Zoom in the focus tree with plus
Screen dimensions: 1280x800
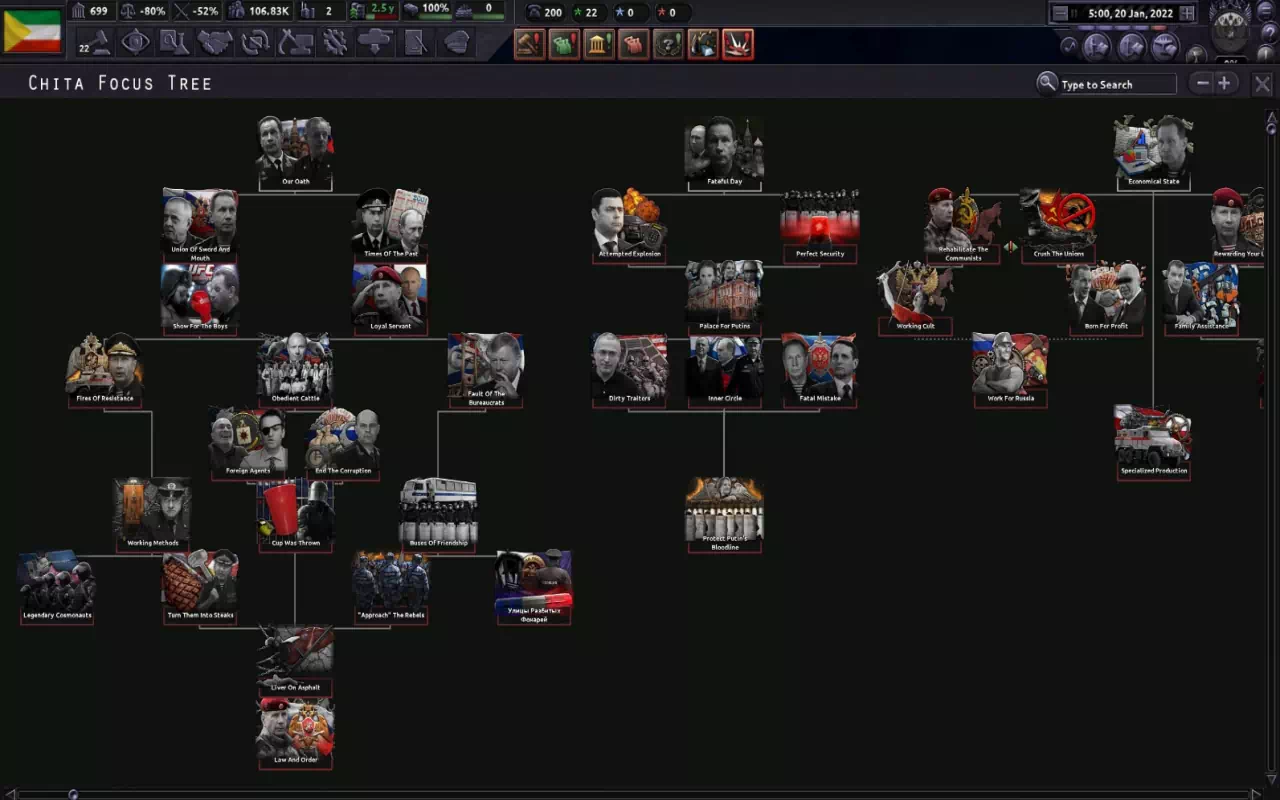1224,84
